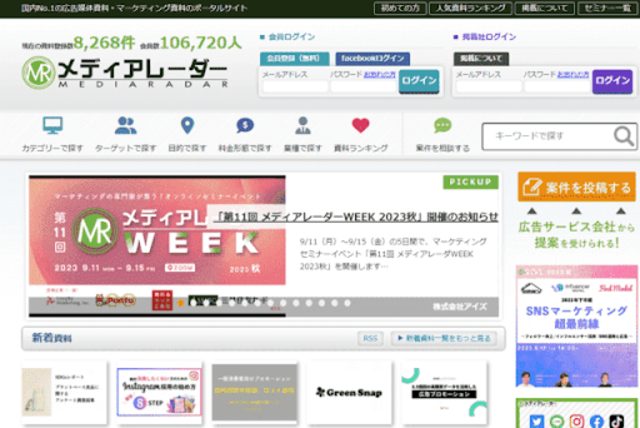
Task: Open the 広告プロモーション document thumbnail
Action: [x=444, y=392]
